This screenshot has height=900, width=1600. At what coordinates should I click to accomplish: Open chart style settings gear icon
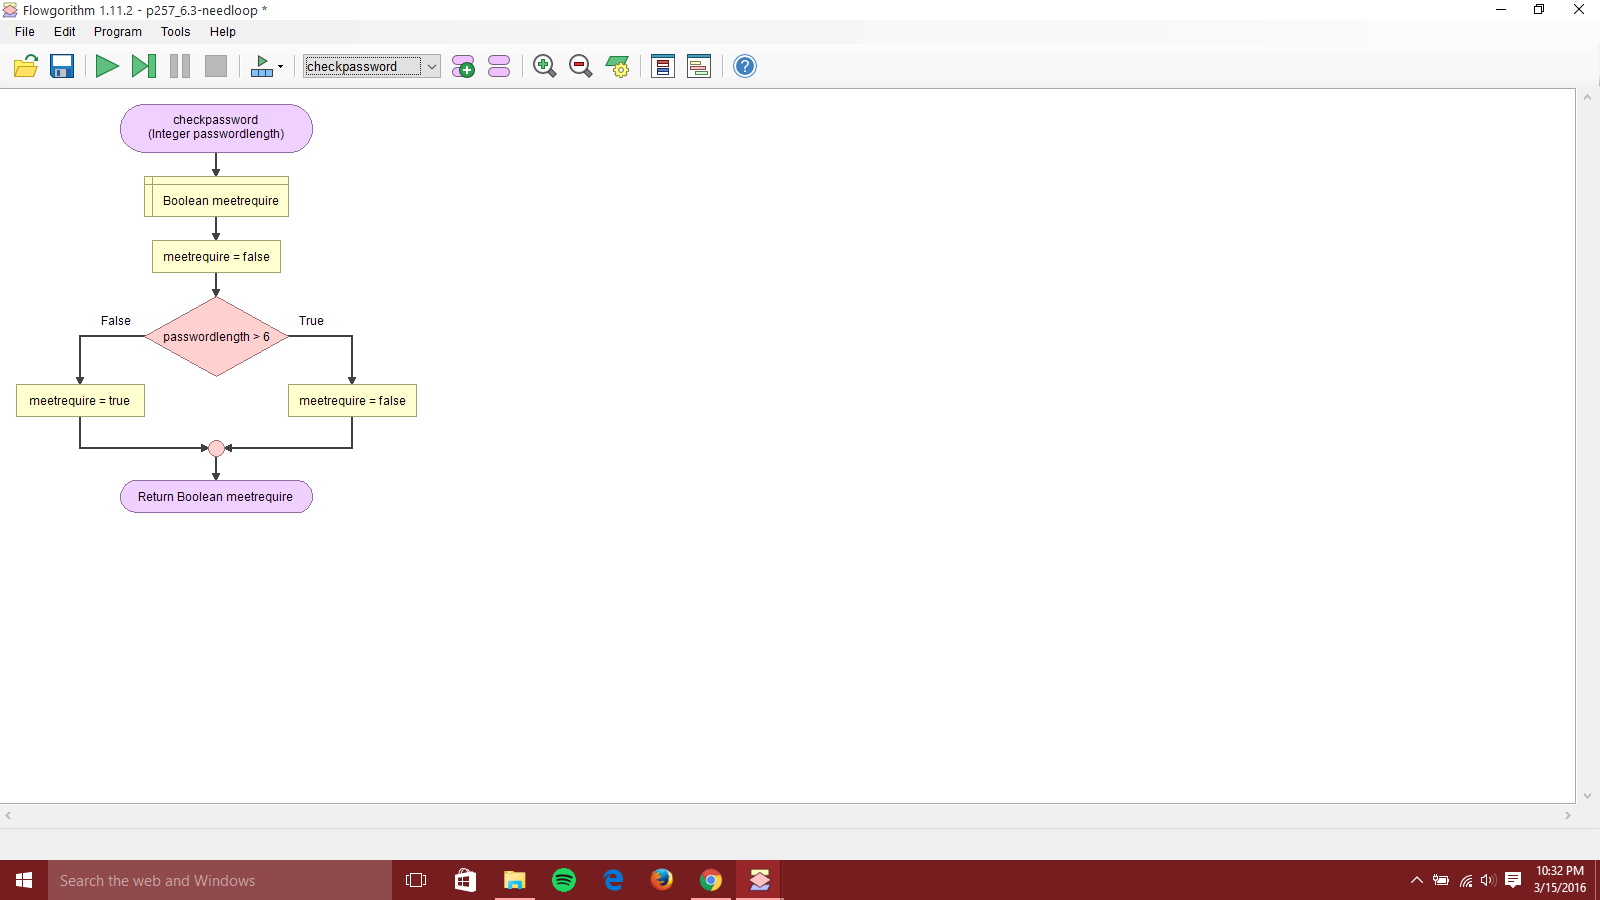tap(617, 66)
